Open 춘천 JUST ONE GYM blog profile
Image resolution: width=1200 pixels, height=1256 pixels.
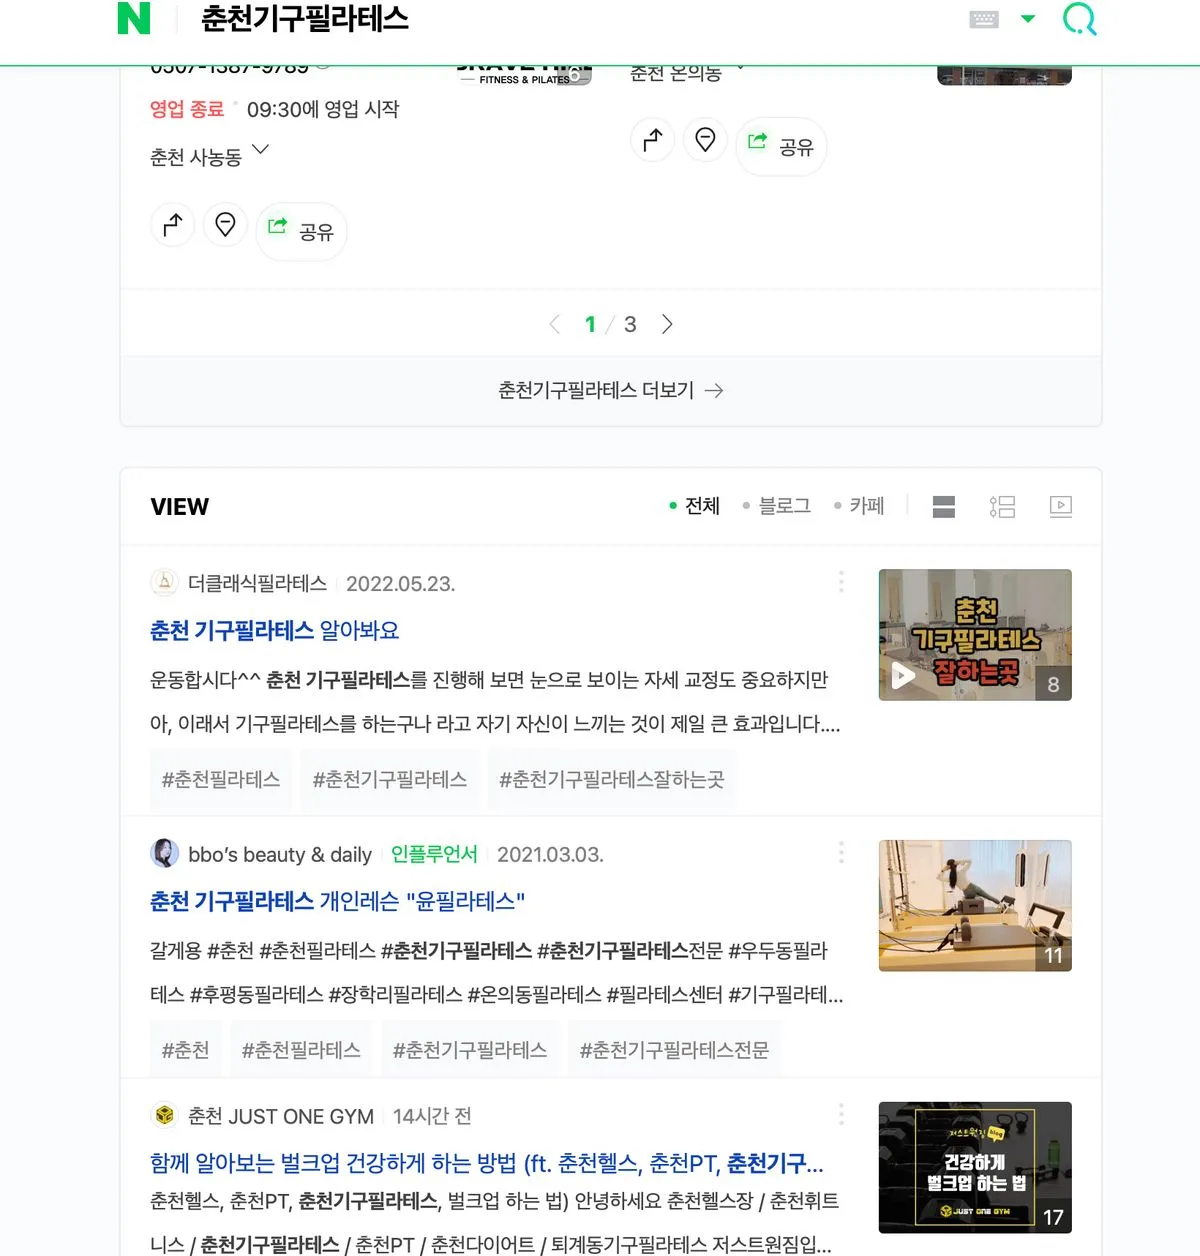pyautogui.click(x=281, y=1117)
